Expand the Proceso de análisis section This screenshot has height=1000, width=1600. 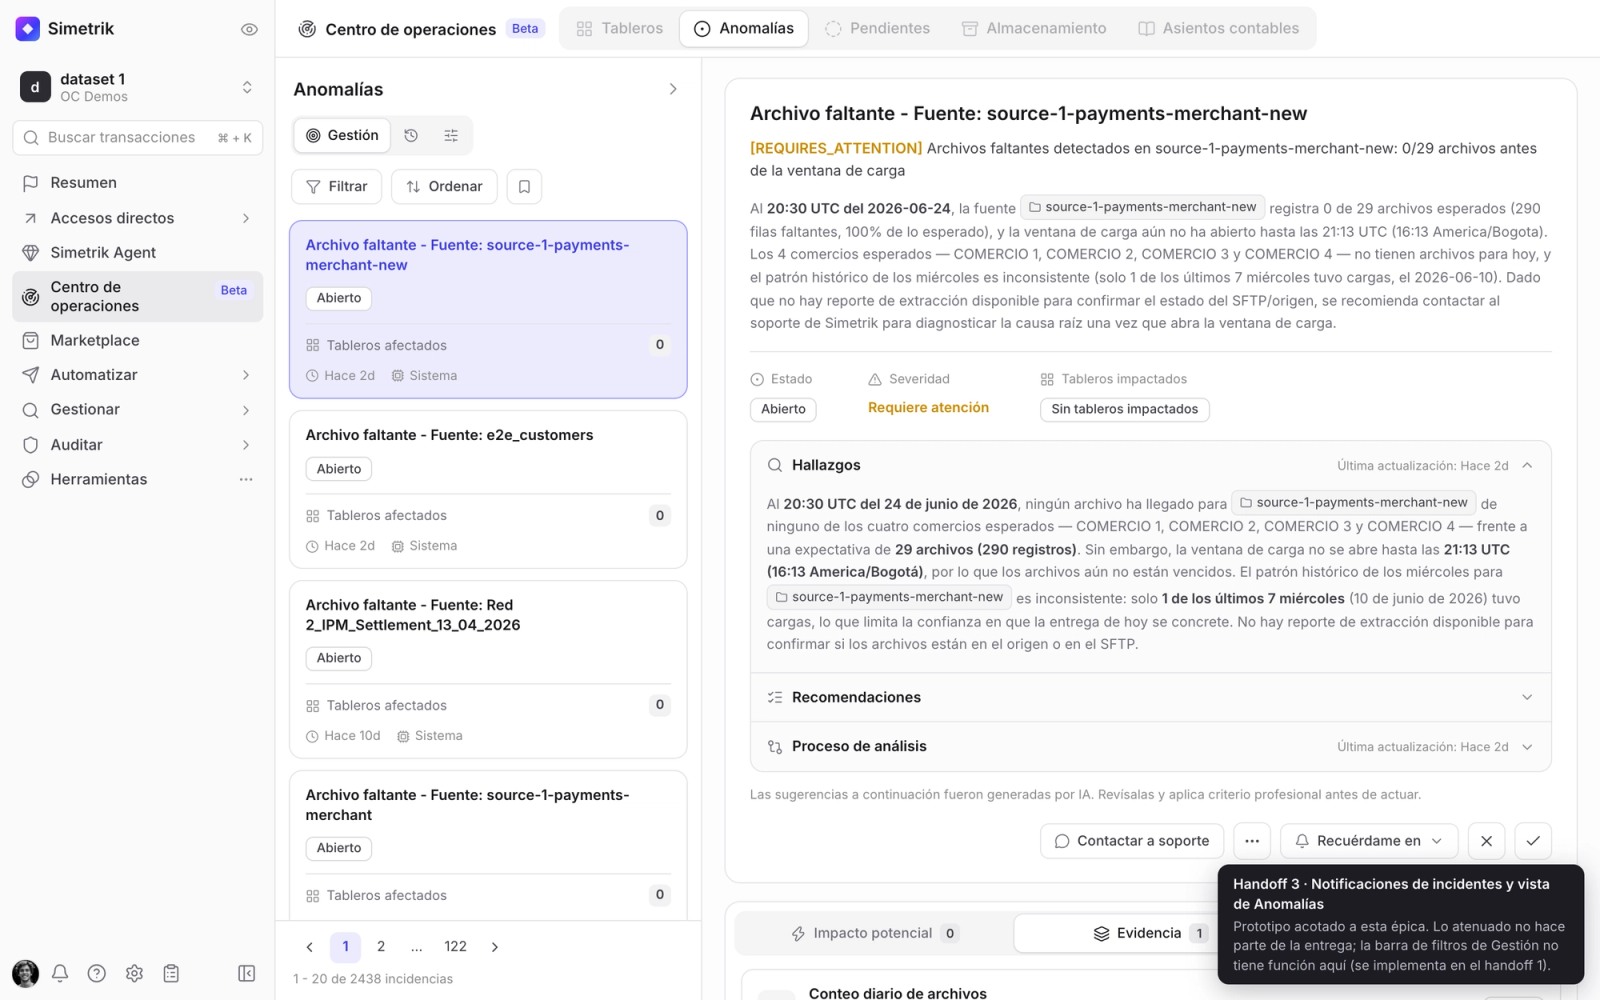pyautogui.click(x=1151, y=747)
